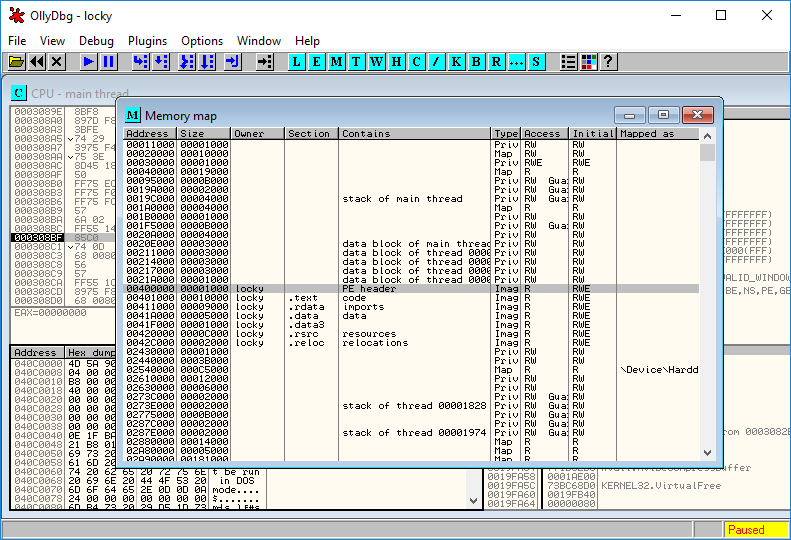This screenshot has height=540, width=791.
Task: Show References with R button
Action: click(x=496, y=62)
